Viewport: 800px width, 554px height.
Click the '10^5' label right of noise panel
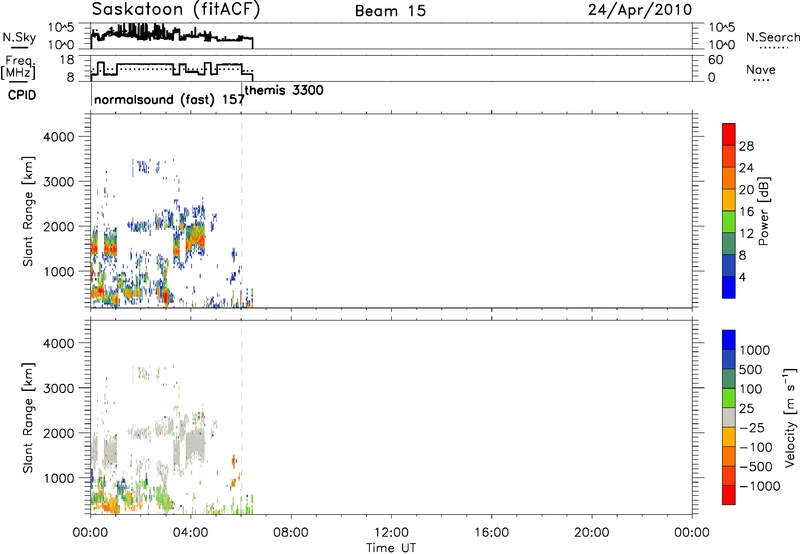click(x=722, y=27)
